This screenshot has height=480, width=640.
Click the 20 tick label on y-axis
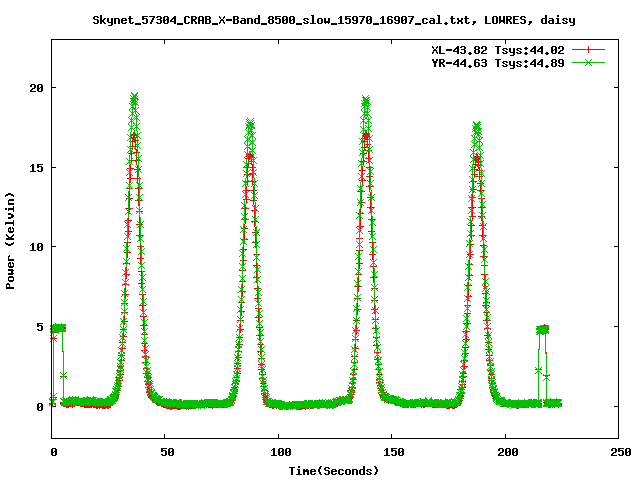[35, 87]
